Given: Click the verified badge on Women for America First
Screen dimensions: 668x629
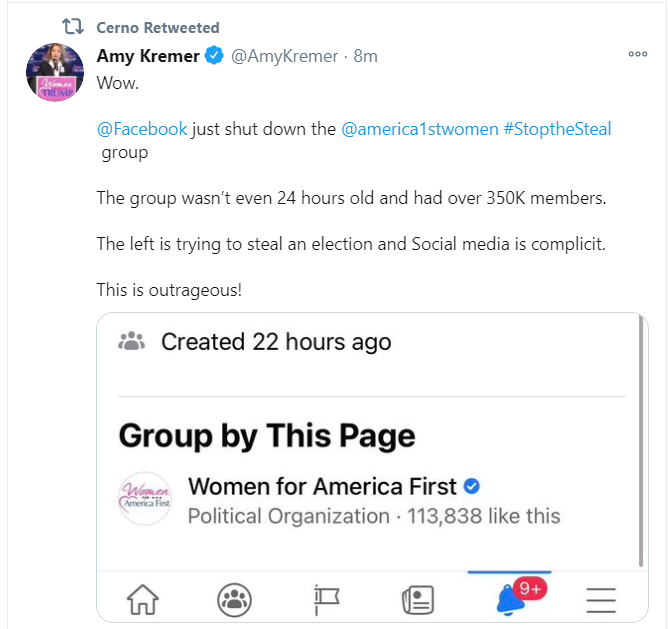Looking at the screenshot, I should 473,487.
